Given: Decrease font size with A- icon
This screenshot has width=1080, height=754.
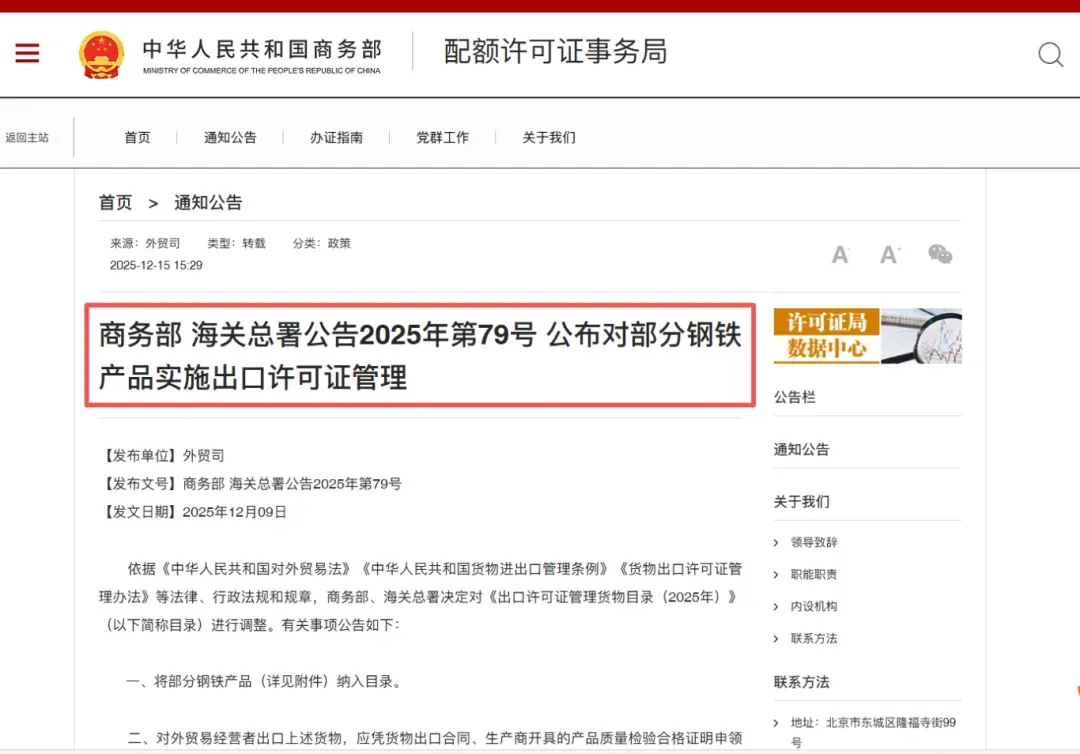Looking at the screenshot, I should (840, 255).
